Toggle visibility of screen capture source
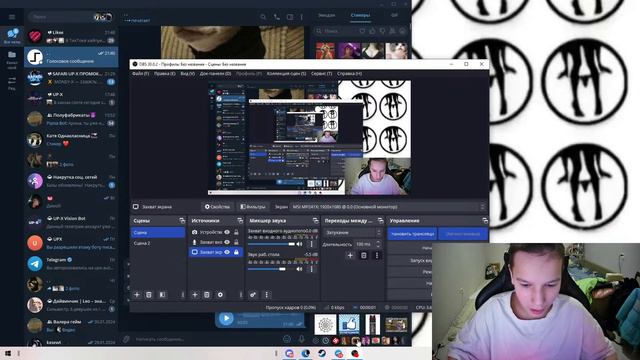This screenshot has width=640, height=360. coord(227,252)
